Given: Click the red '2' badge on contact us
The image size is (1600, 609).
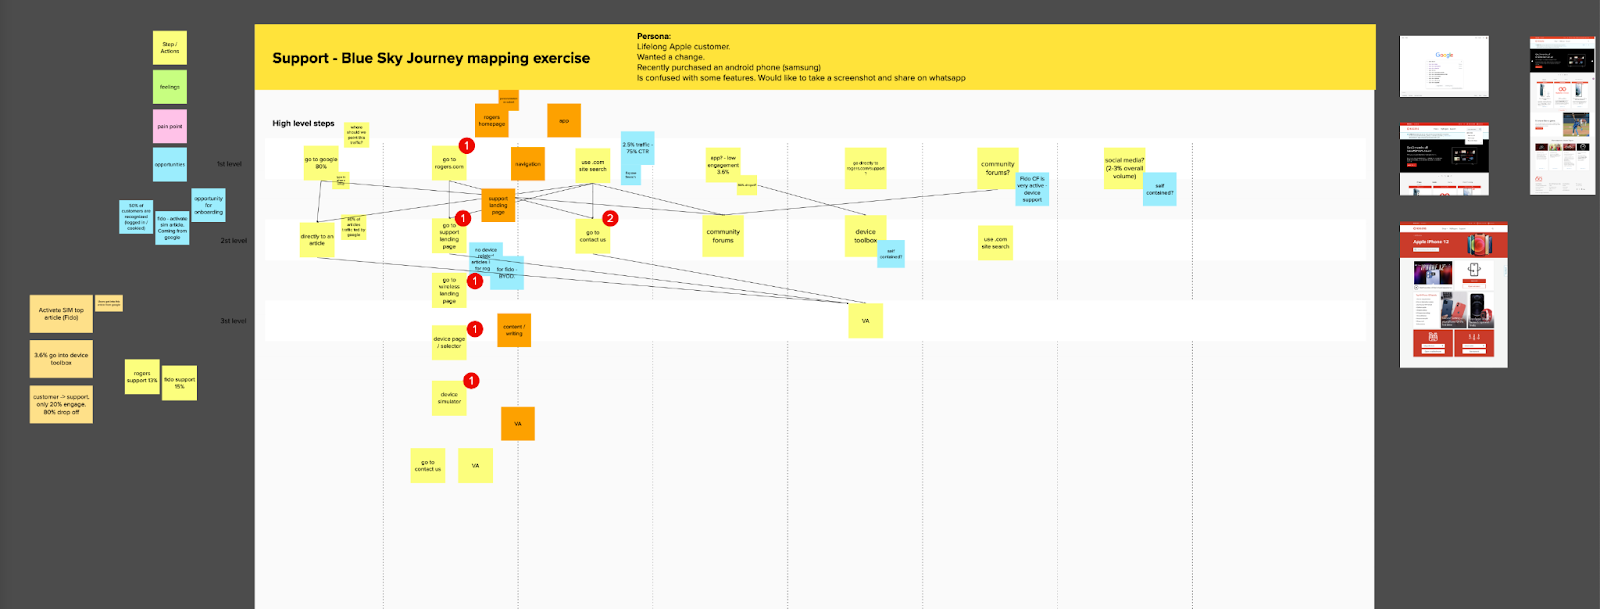Looking at the screenshot, I should tap(610, 218).
